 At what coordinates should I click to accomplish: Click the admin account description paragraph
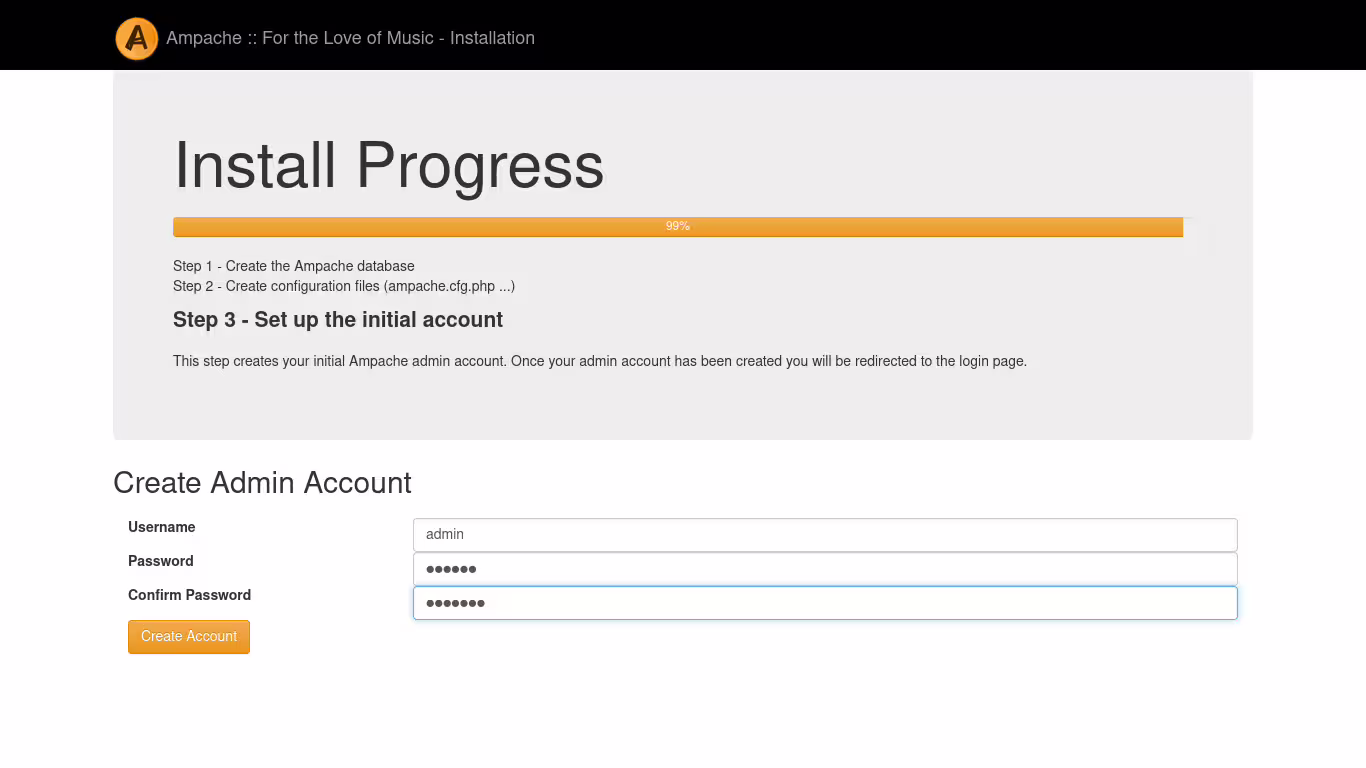click(x=600, y=361)
